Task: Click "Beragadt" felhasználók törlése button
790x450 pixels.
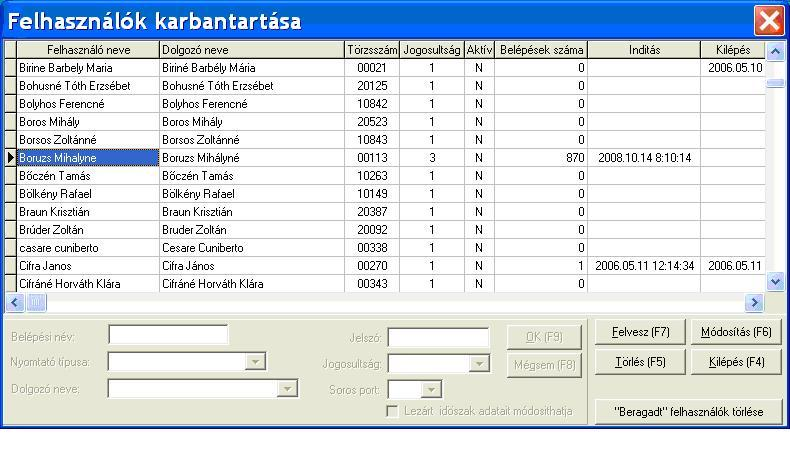Action: (688, 412)
